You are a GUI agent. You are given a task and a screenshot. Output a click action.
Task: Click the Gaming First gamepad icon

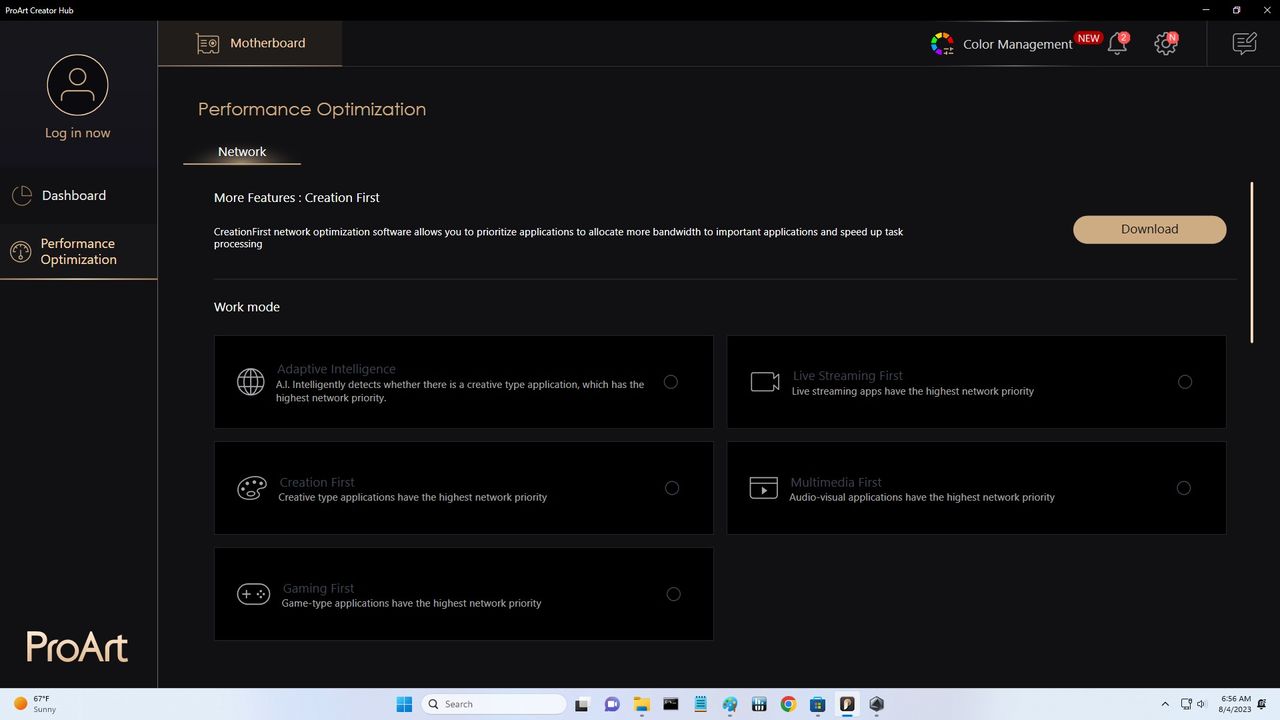coord(253,594)
